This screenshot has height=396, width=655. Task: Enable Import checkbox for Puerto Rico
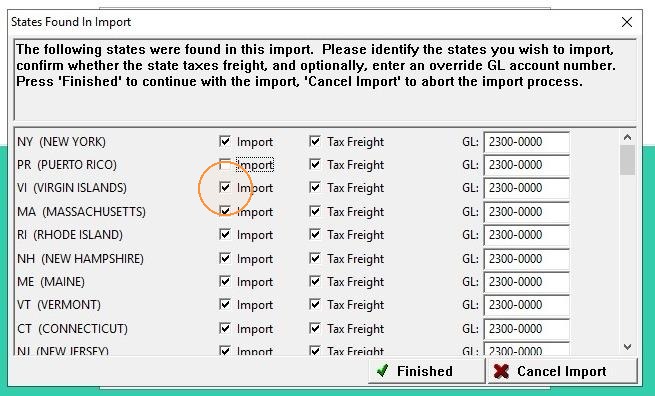click(x=225, y=165)
